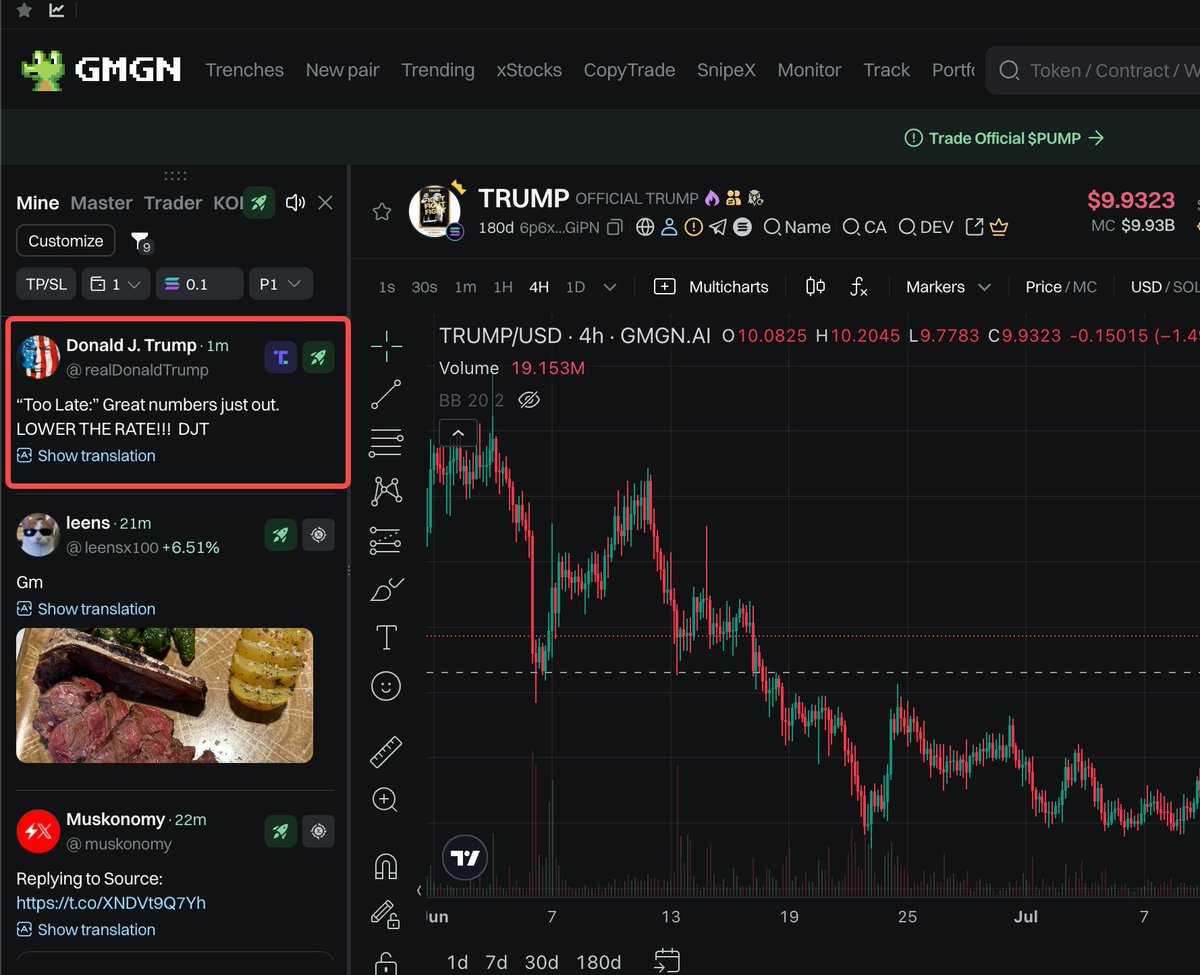1200x975 pixels.
Task: Toggle BB 20 2 indicator visibility
Action: click(x=530, y=400)
